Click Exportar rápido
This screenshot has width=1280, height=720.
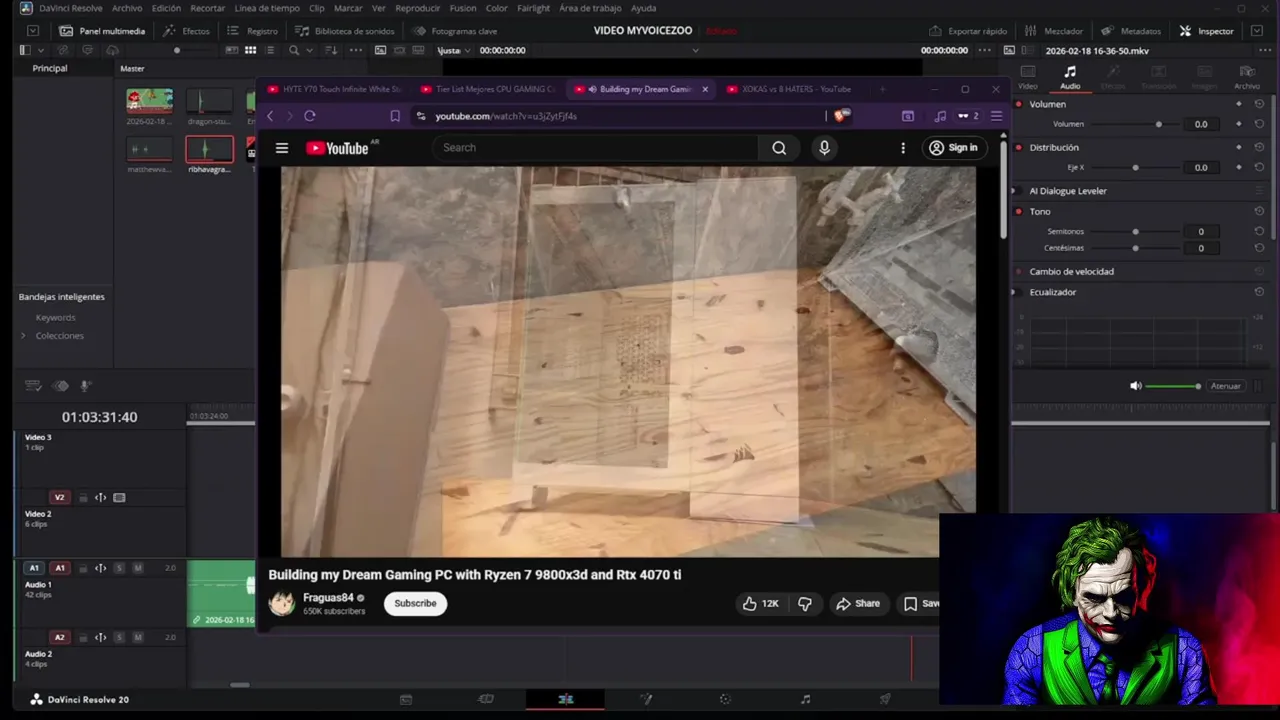(968, 31)
